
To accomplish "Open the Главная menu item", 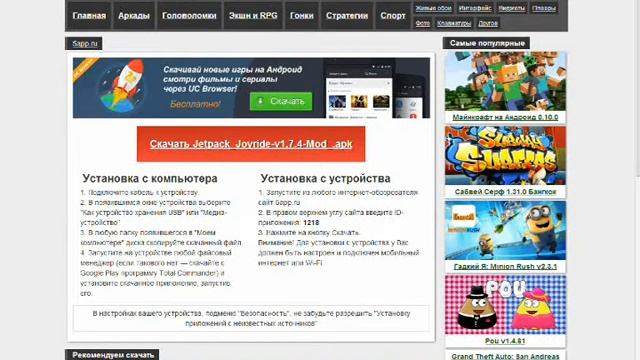I will [89, 16].
